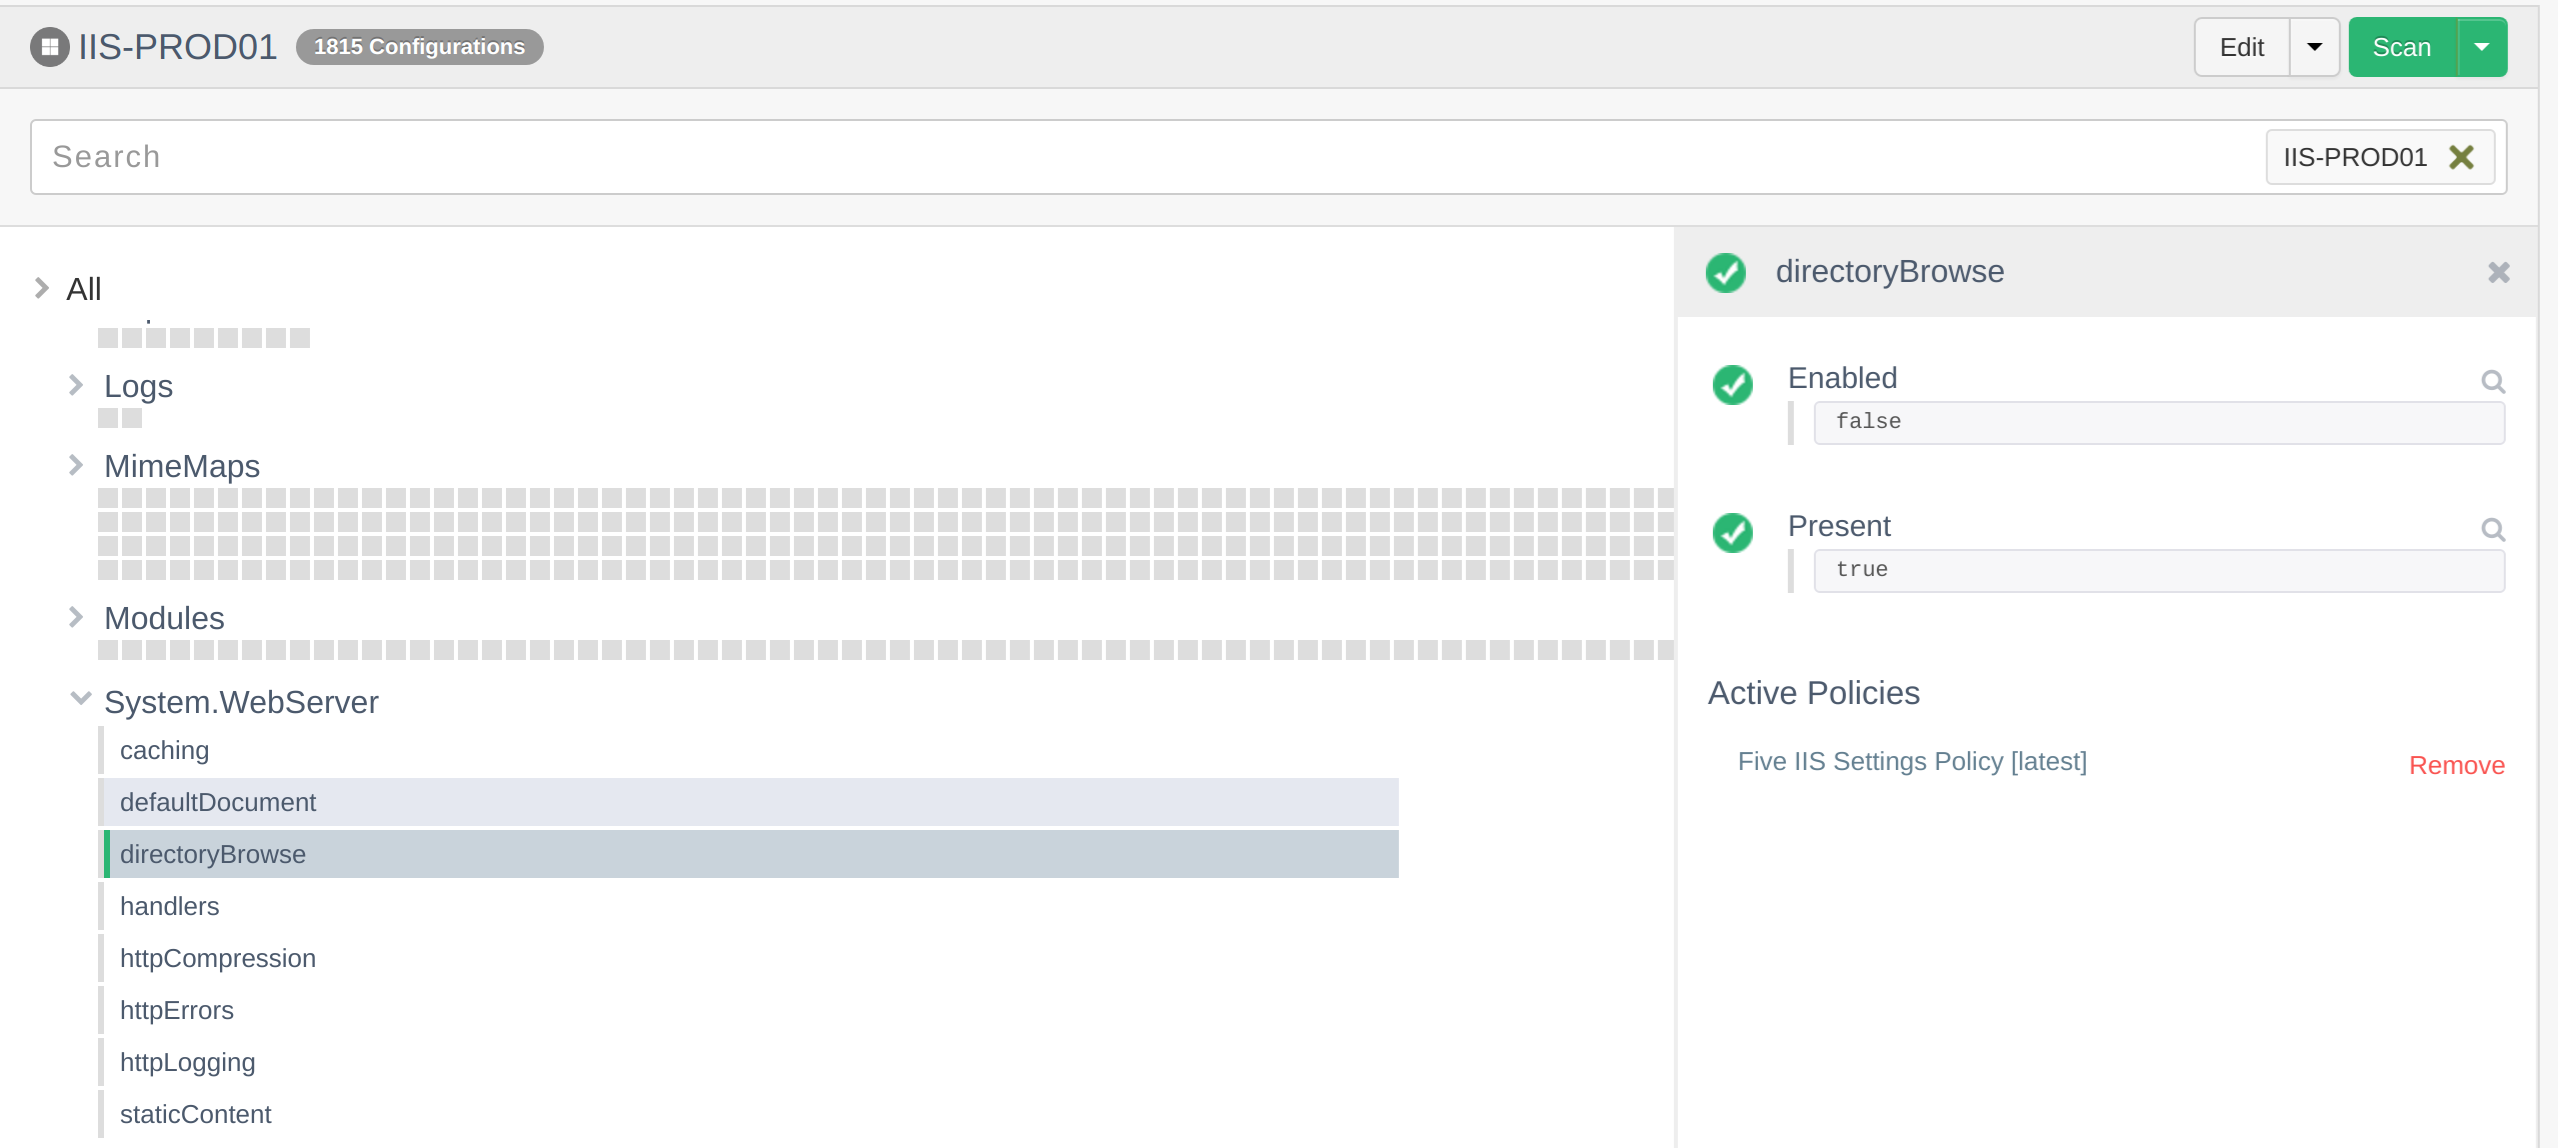Click the Present value field showing true
Viewport: 2558px width, 1148px height.
coord(2159,570)
